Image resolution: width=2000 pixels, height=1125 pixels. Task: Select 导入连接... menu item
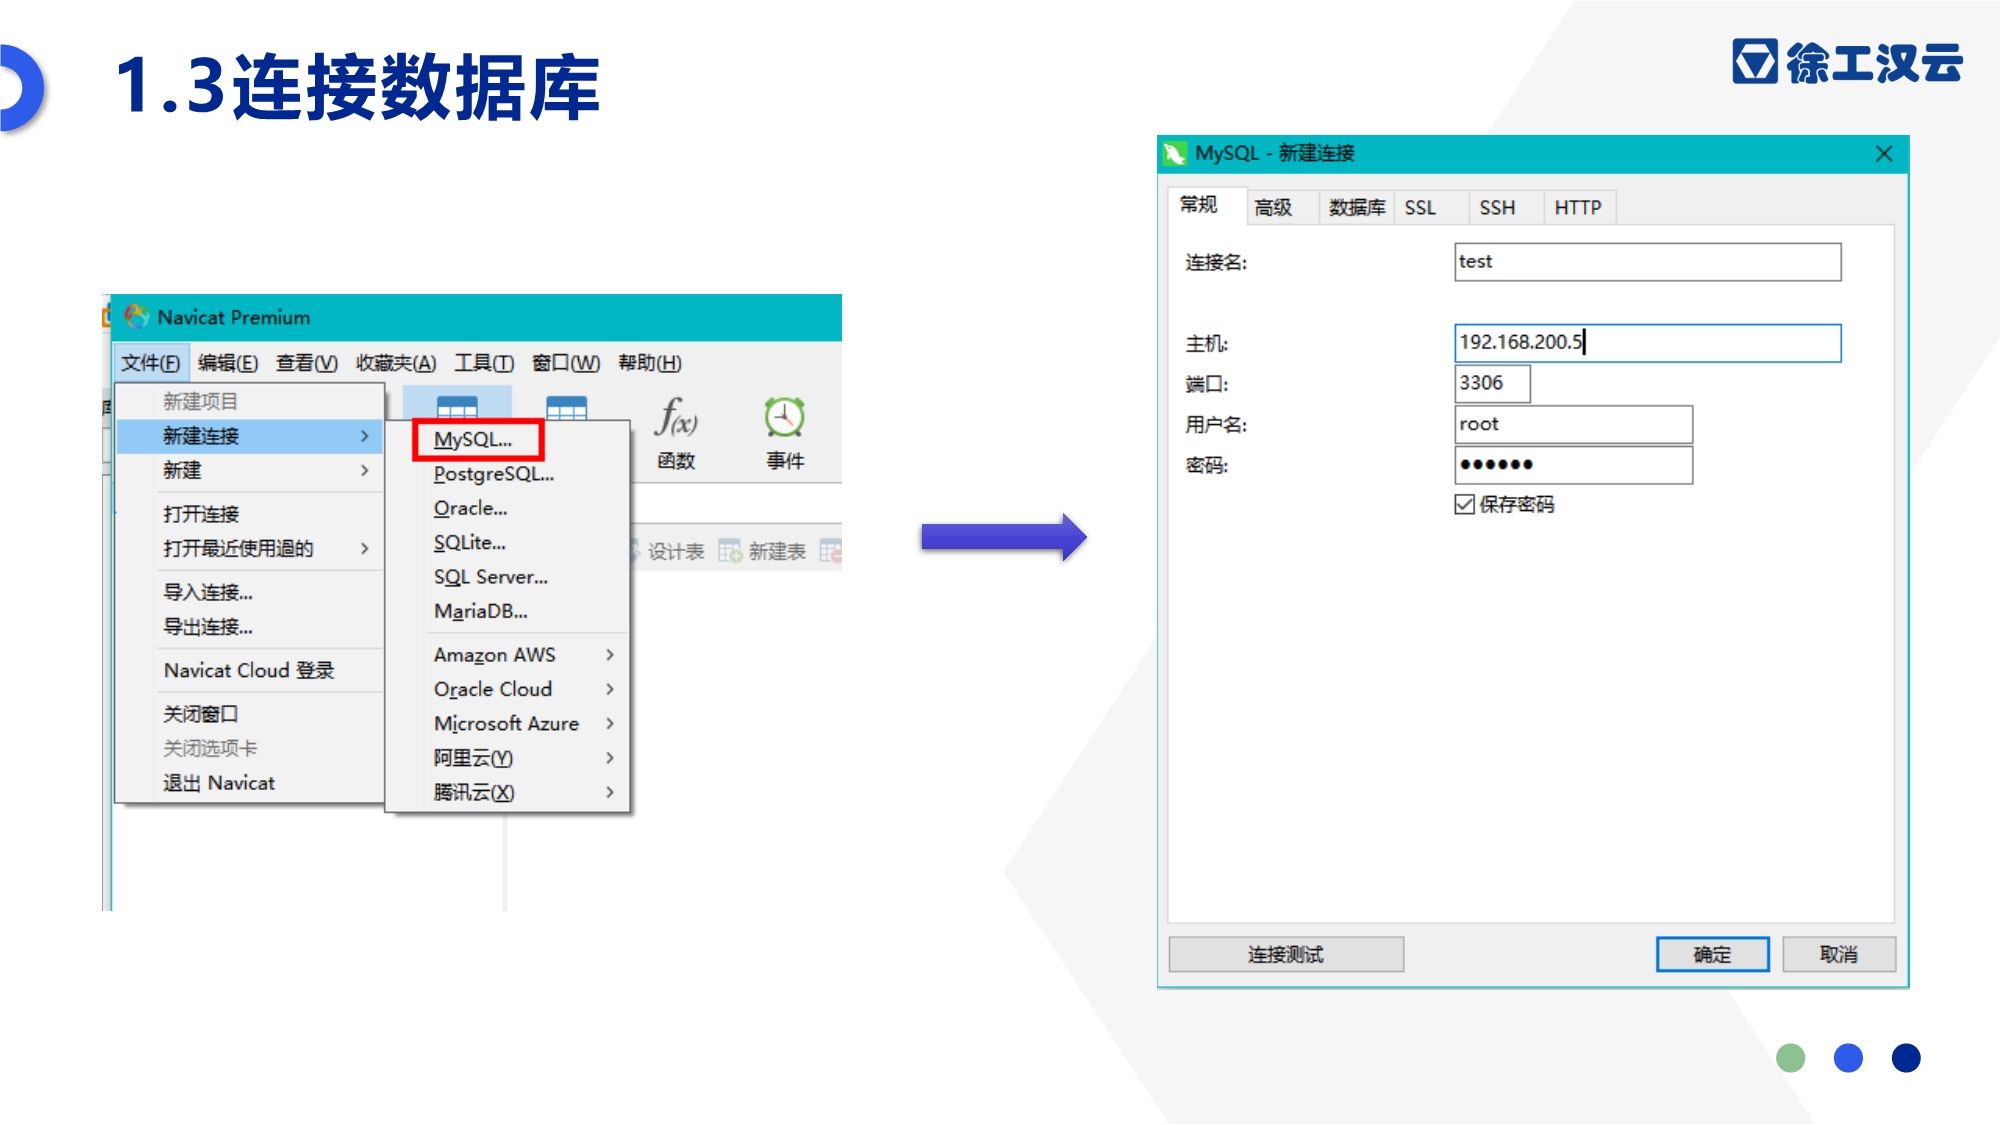tap(208, 592)
